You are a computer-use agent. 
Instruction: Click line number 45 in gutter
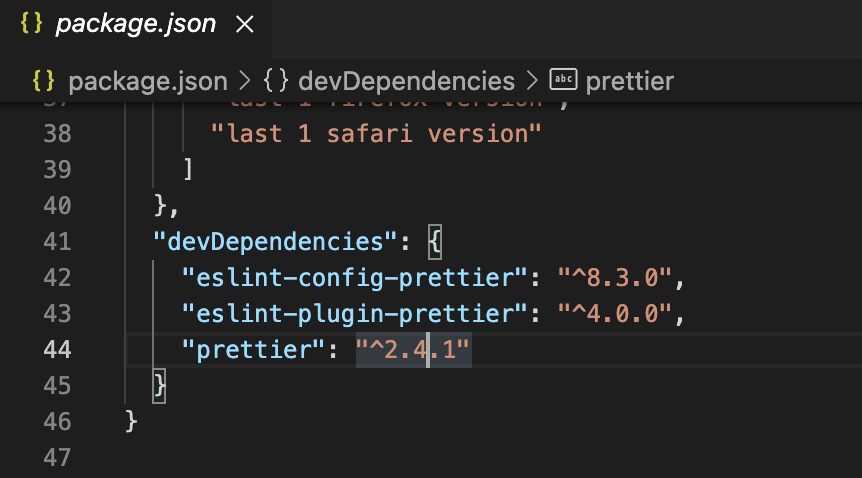point(57,386)
